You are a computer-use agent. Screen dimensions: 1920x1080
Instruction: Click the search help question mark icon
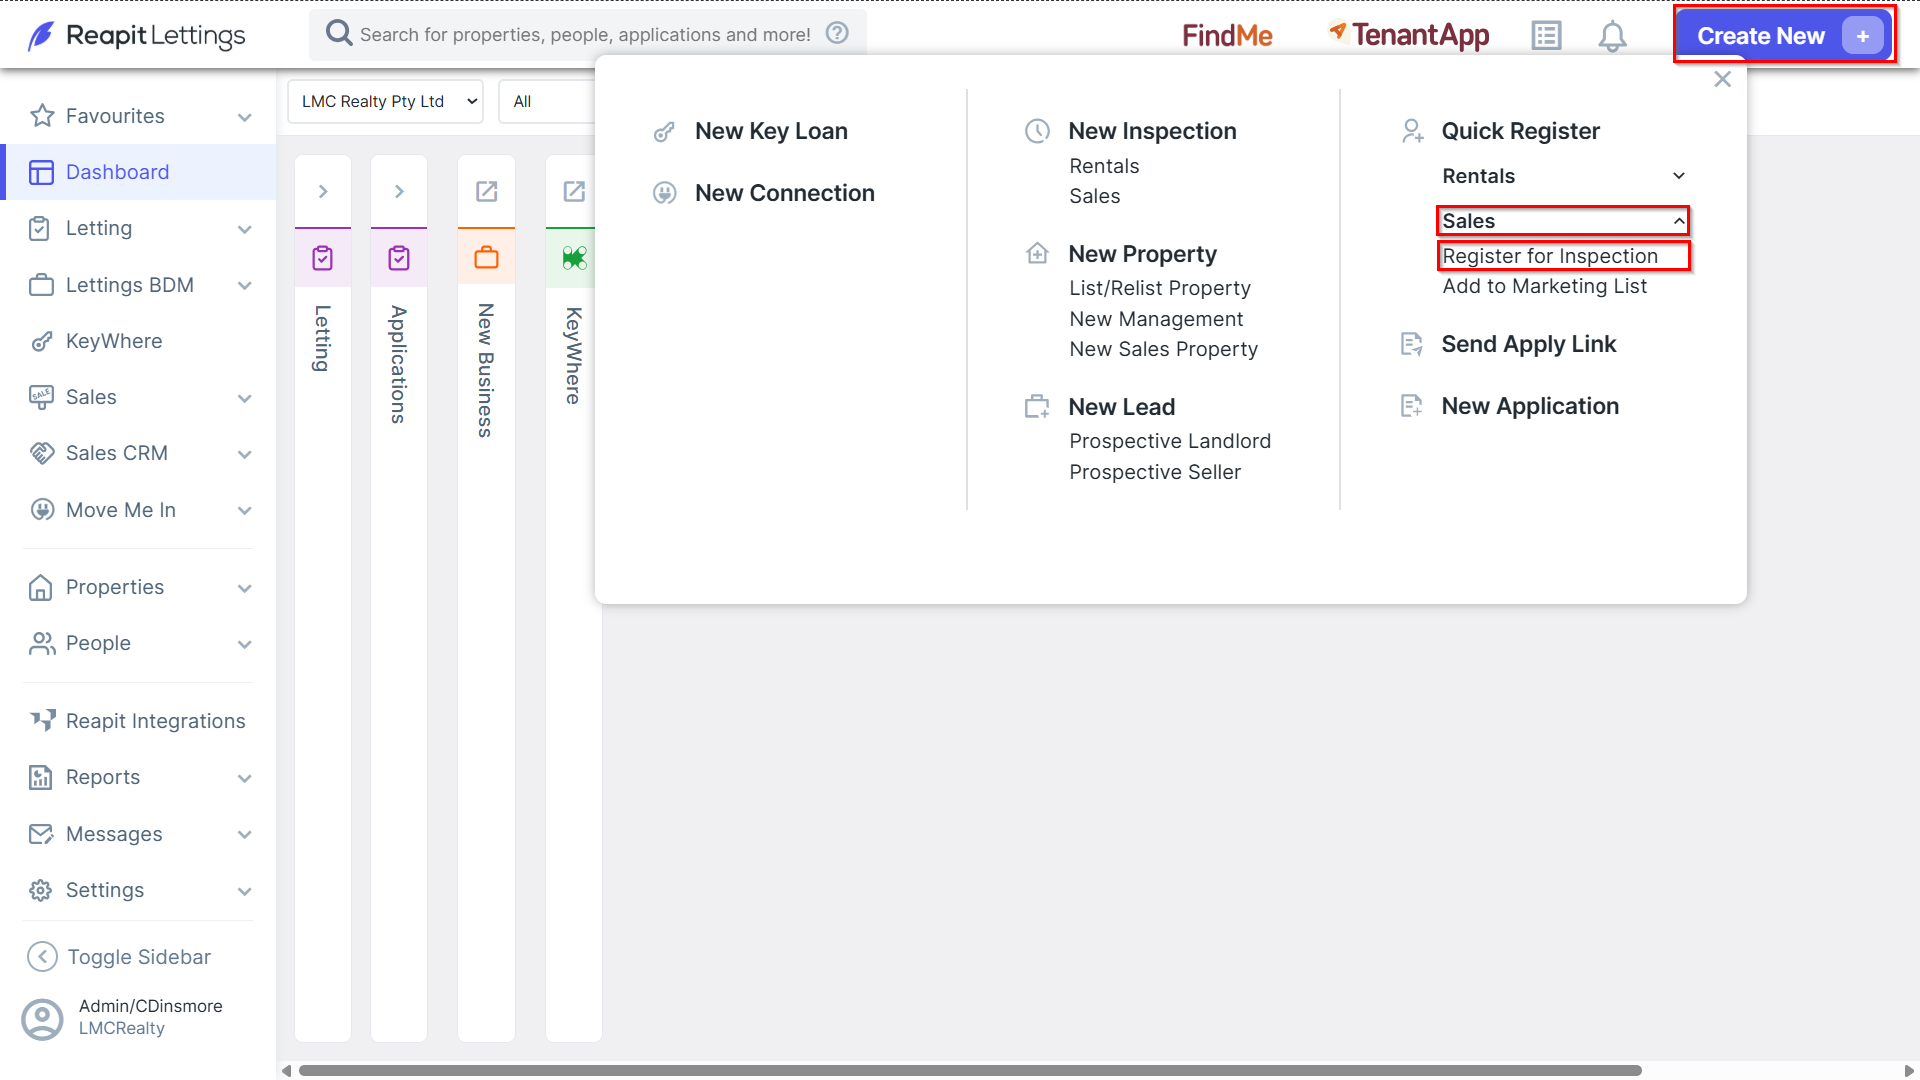(x=837, y=33)
